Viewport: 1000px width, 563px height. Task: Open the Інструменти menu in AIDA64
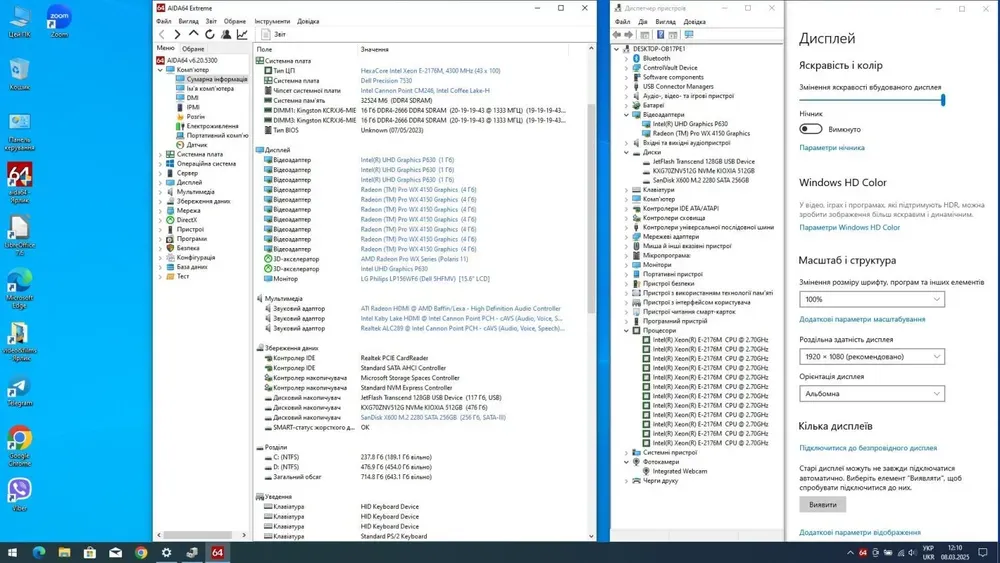tap(272, 21)
